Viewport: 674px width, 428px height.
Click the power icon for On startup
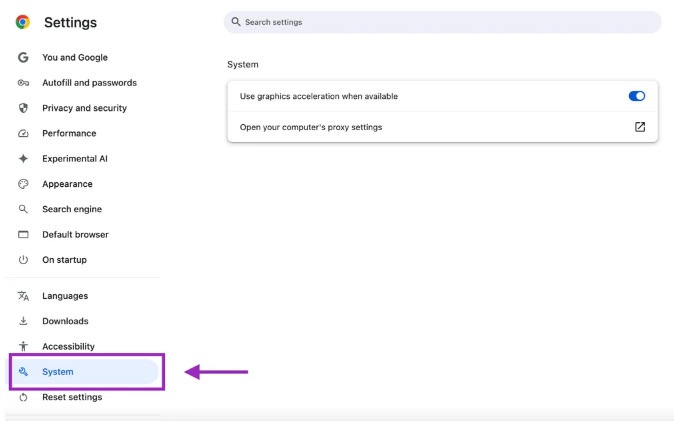pos(23,260)
